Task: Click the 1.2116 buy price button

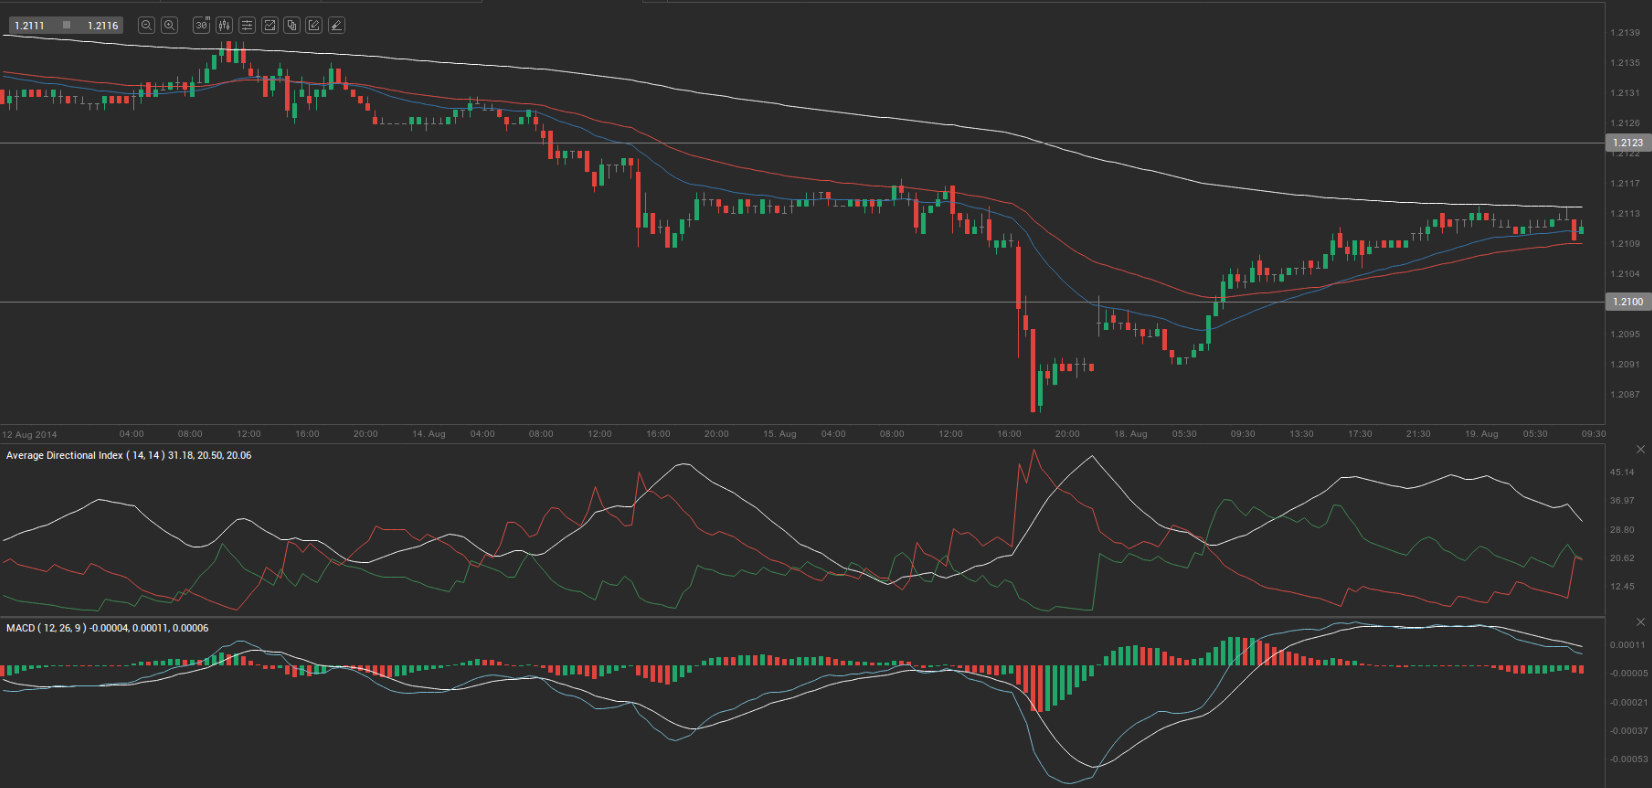Action: (x=102, y=25)
